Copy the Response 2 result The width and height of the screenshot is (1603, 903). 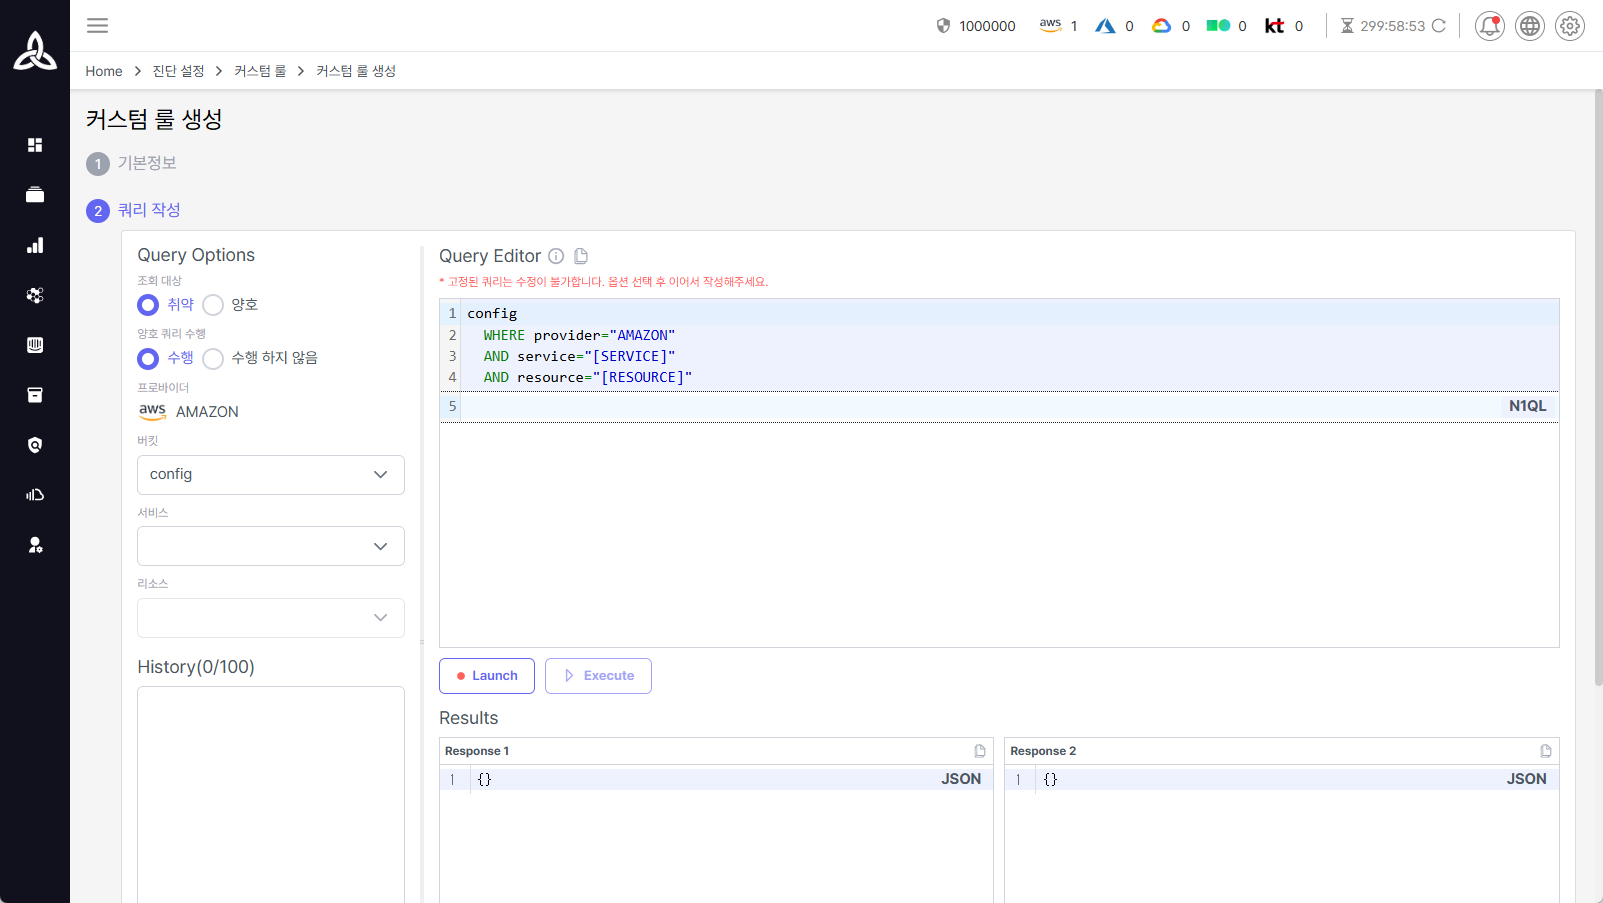(x=1545, y=751)
